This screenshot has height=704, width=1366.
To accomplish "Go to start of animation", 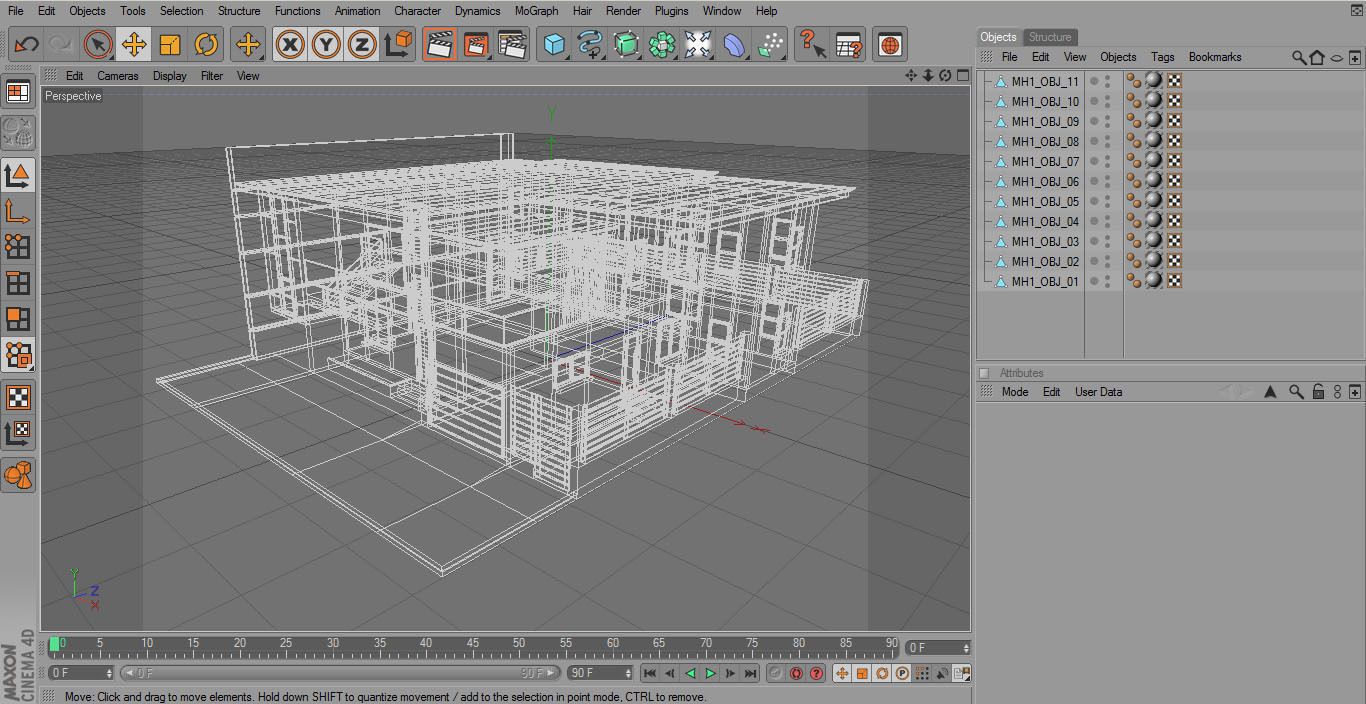I will point(650,673).
